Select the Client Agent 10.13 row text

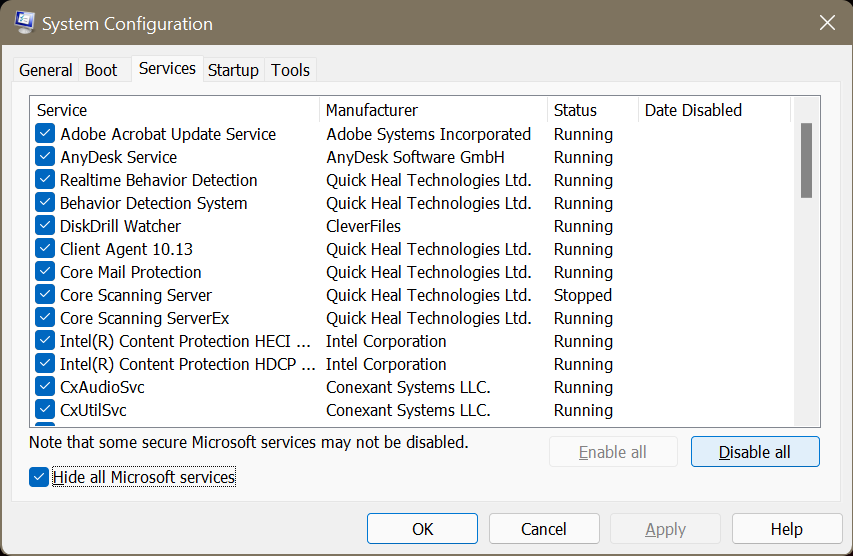(x=126, y=249)
